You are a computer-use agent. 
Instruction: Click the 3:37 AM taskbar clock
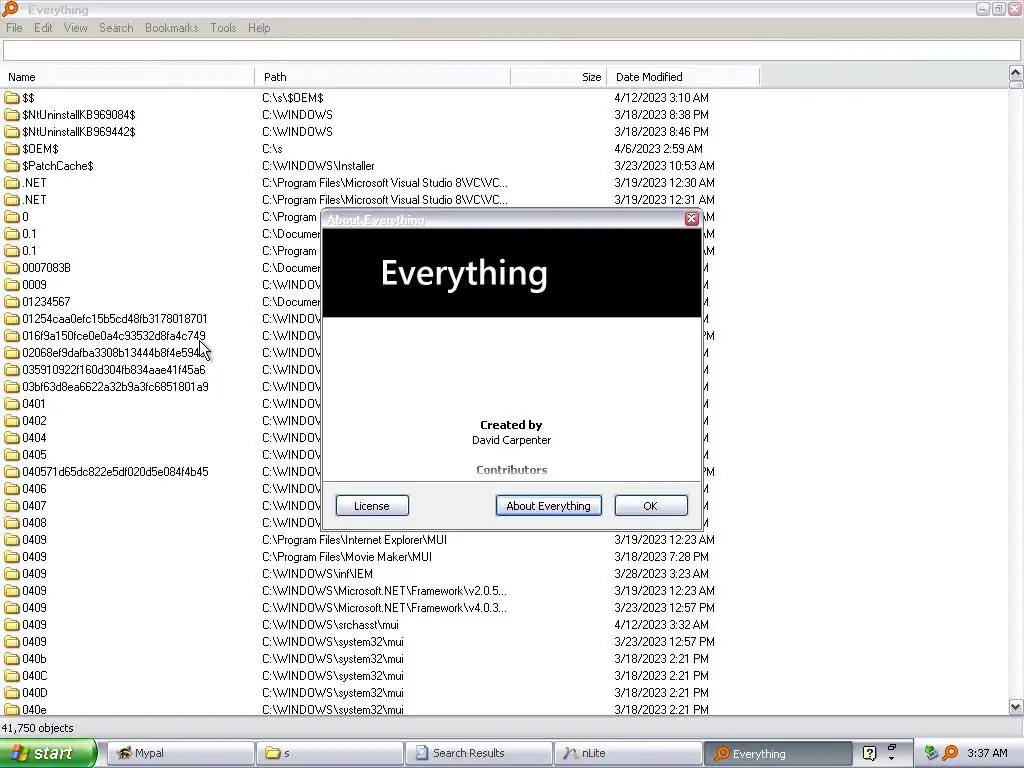coord(987,753)
